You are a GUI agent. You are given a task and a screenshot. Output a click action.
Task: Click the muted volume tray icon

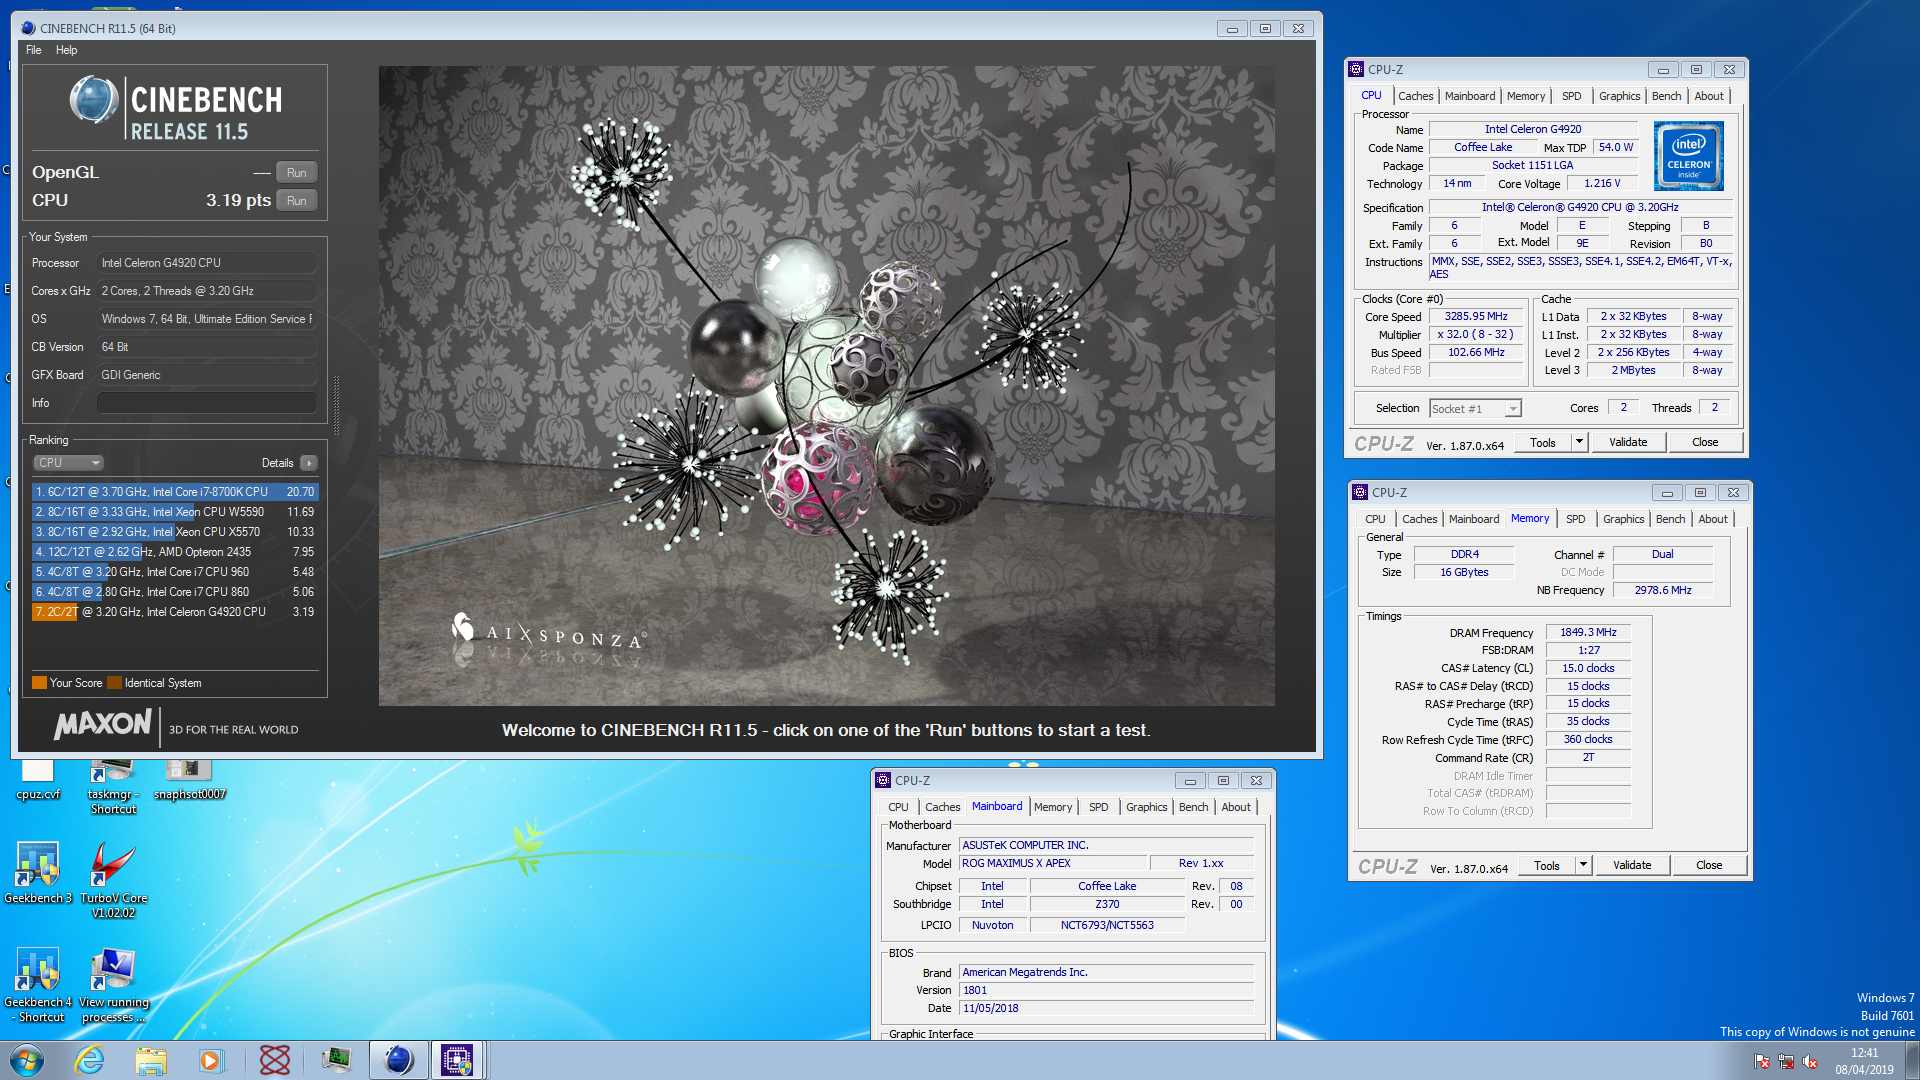click(1810, 1061)
